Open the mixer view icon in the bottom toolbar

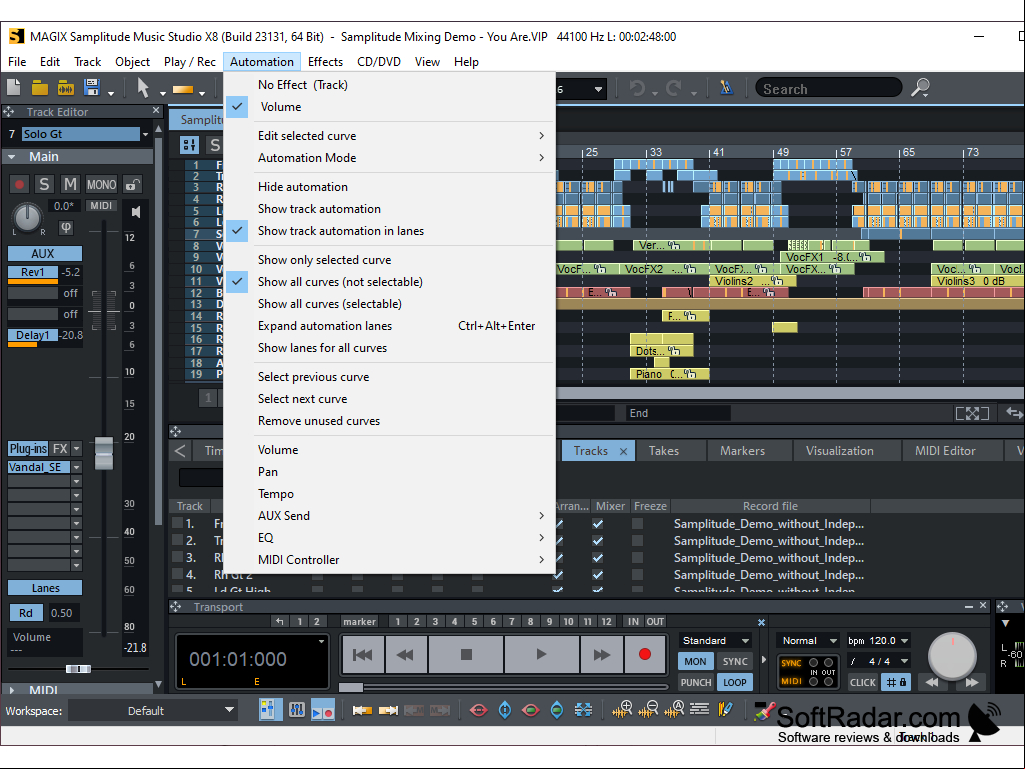tap(296, 709)
